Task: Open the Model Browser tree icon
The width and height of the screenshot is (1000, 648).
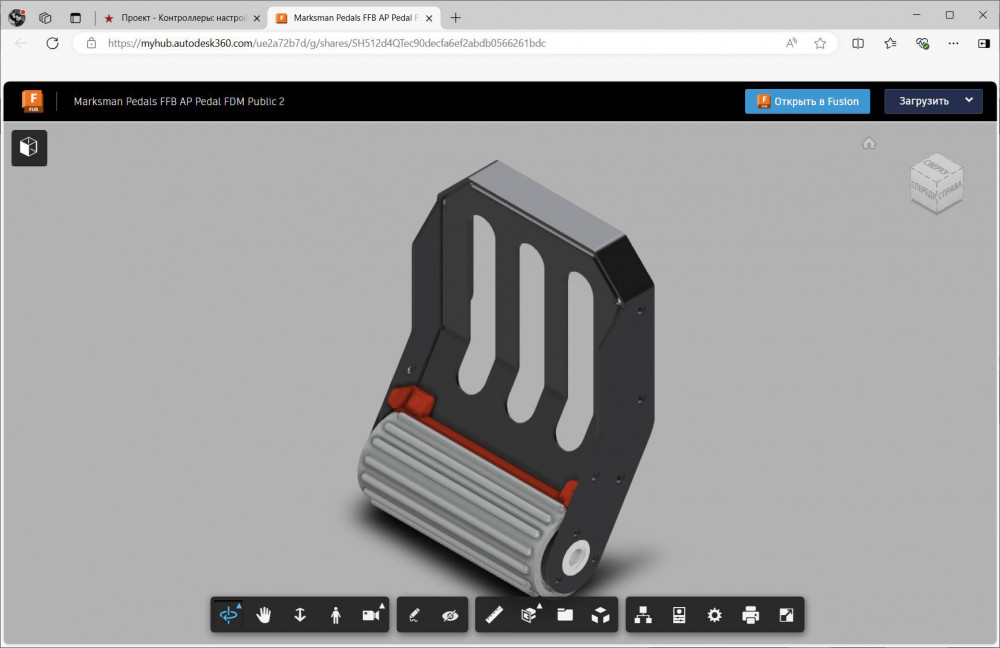Action: coord(643,615)
